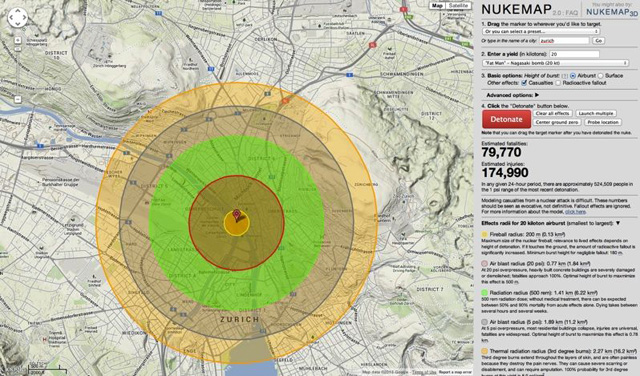Click the yellow fireball radius legend swatch
Viewport: 640px width, 376px height.
[x=484, y=235]
